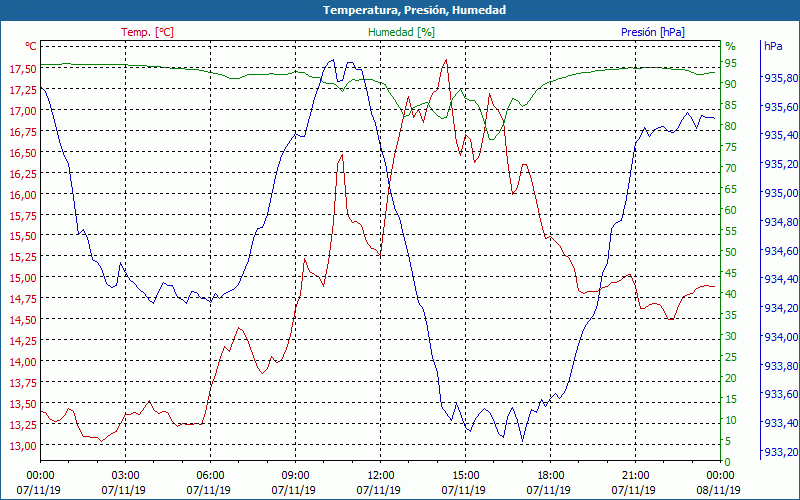
Task: Click the "15,00" temperature tick label
Action: 23,278
